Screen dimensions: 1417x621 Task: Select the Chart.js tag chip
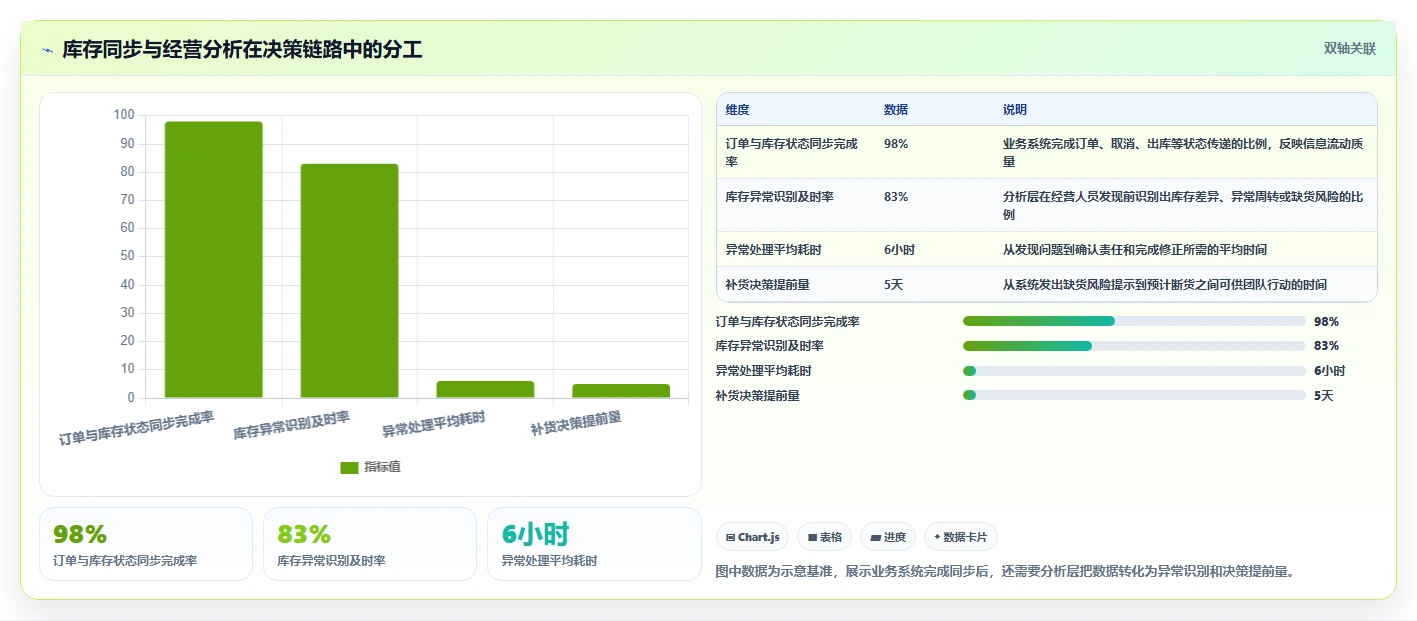coord(752,537)
